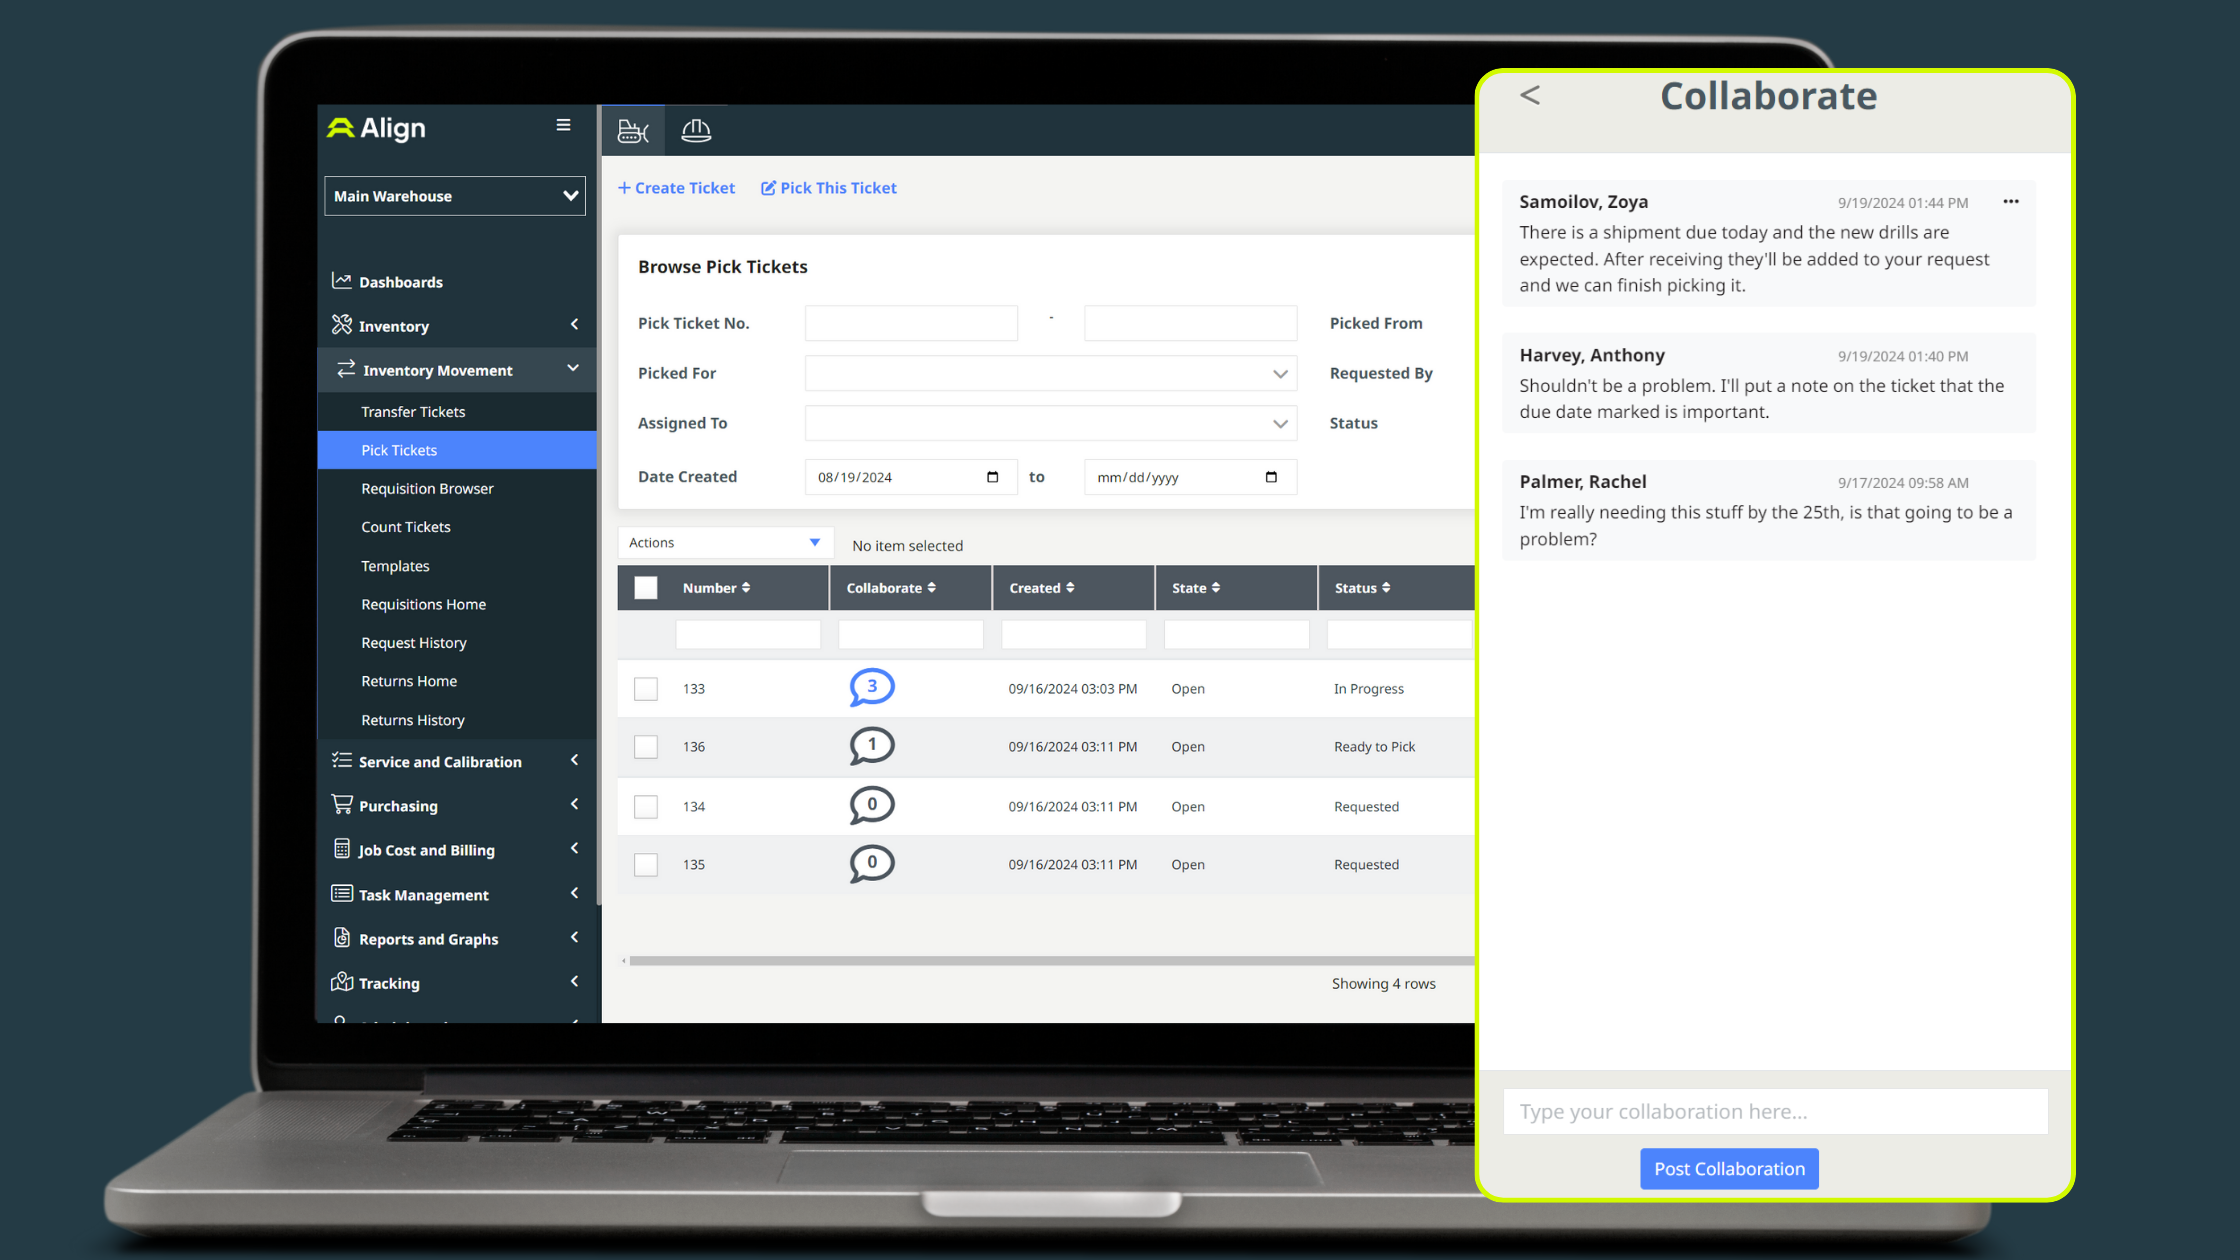Open the ellipsis menu on Zoya Samoilov's comment
Viewport: 2240px width, 1260px height.
[2010, 201]
